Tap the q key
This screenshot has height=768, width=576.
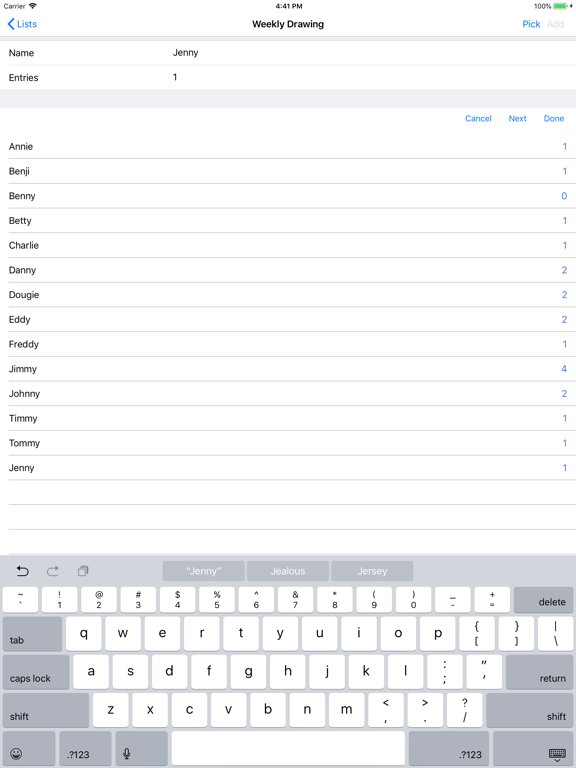pos(84,634)
